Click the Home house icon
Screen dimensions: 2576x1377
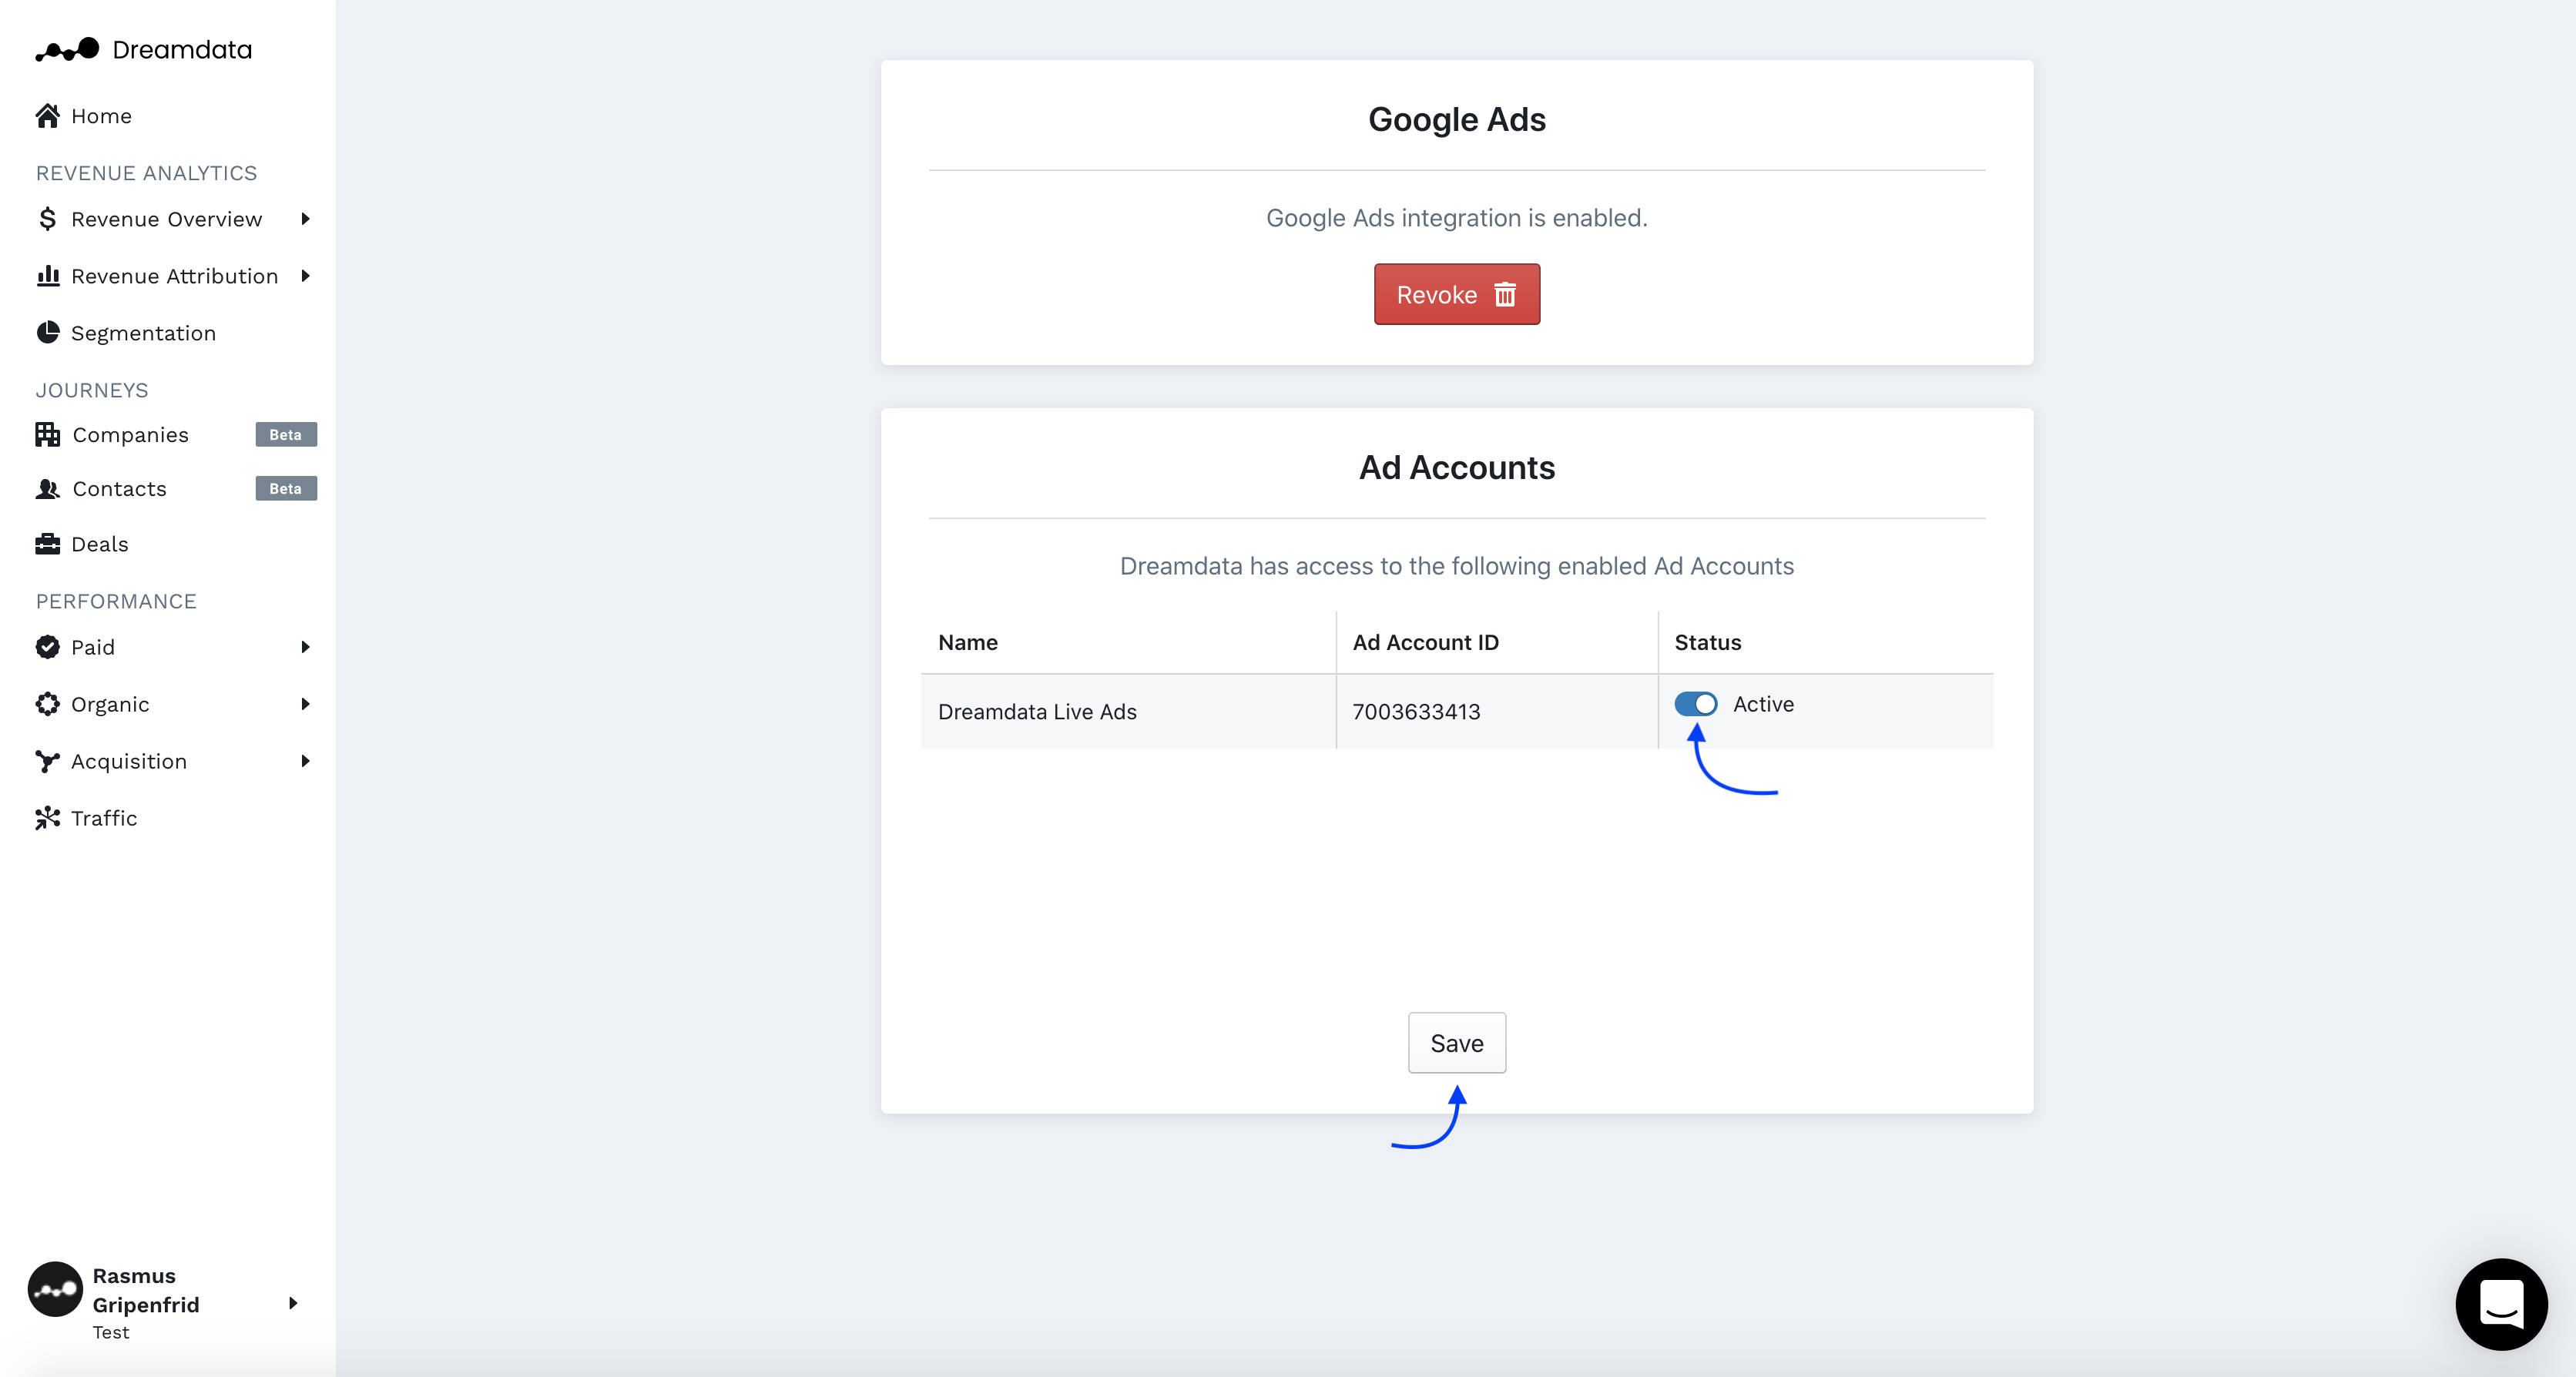(47, 116)
